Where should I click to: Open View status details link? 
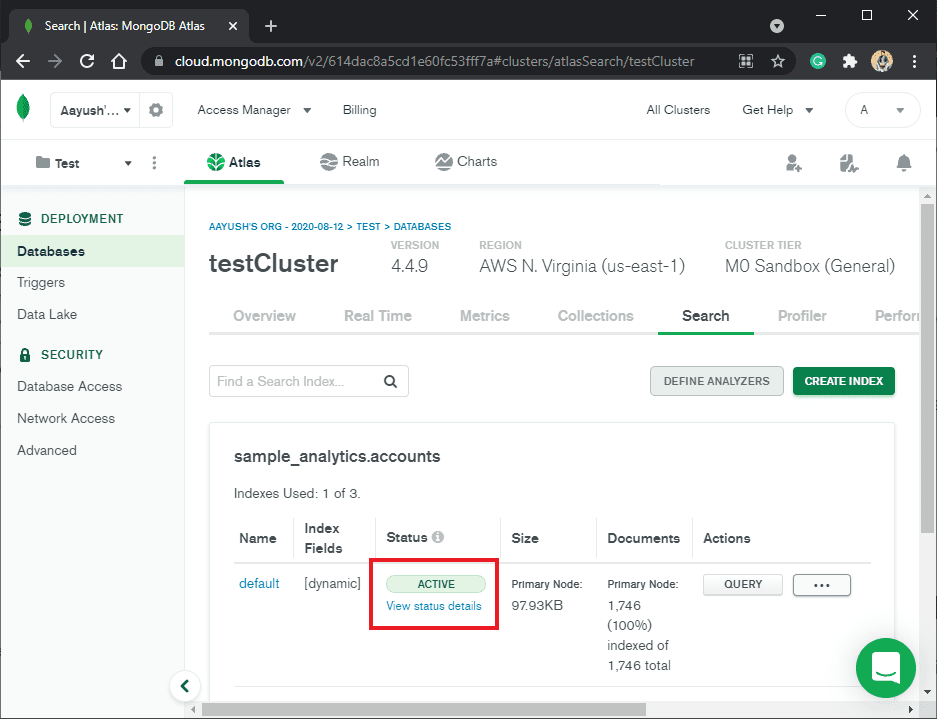(433, 606)
